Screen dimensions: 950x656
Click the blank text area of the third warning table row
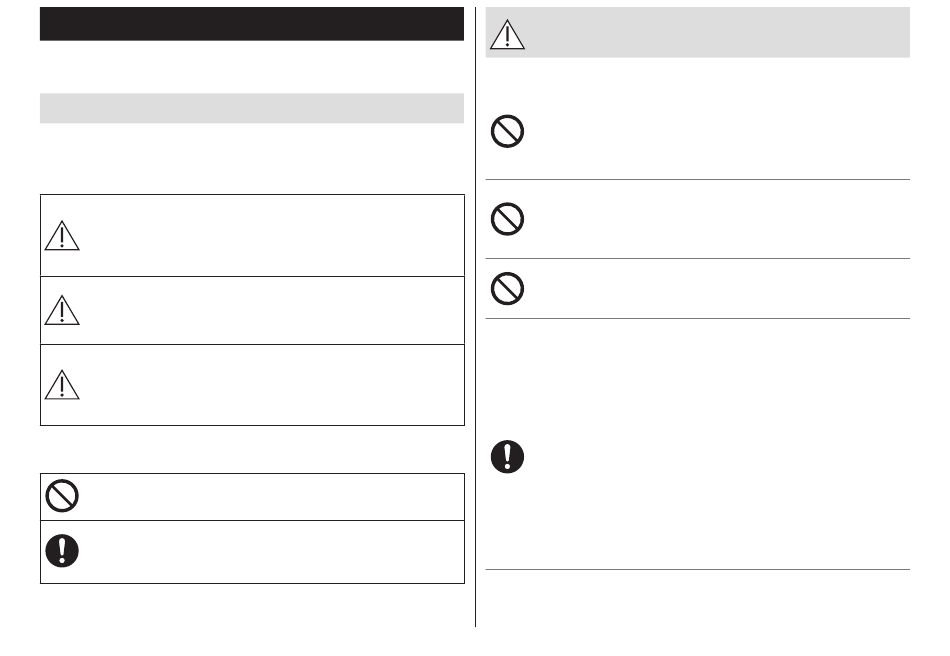(273, 385)
